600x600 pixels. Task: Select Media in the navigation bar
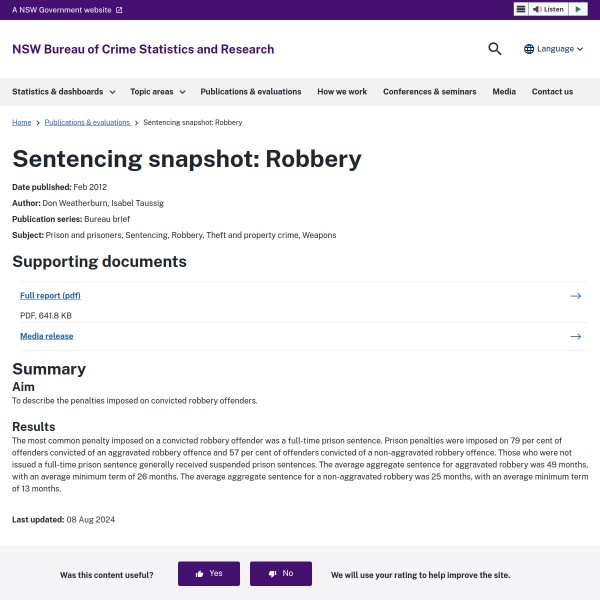504,92
